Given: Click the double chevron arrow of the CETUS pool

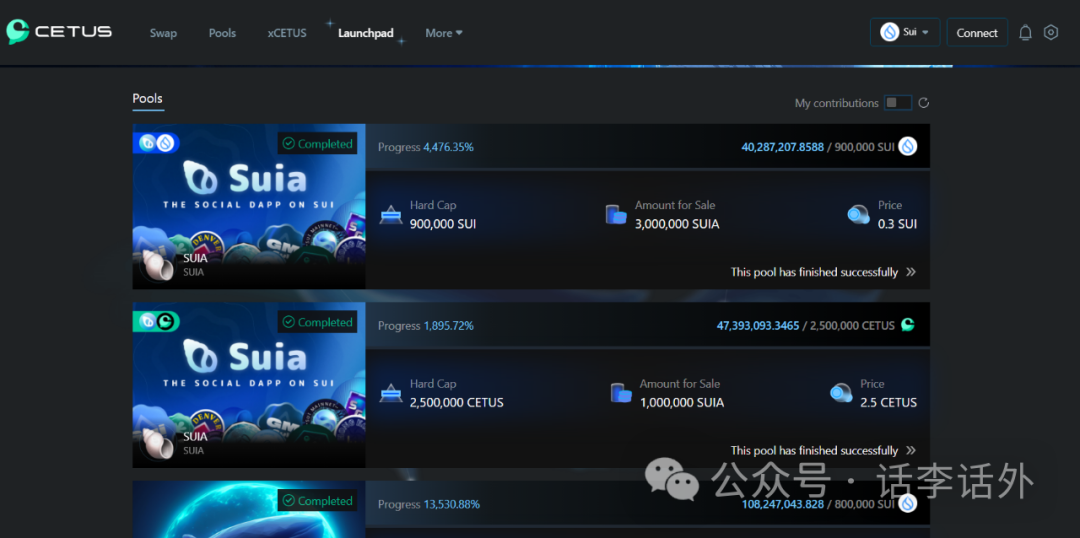Looking at the screenshot, I should 911,451.
